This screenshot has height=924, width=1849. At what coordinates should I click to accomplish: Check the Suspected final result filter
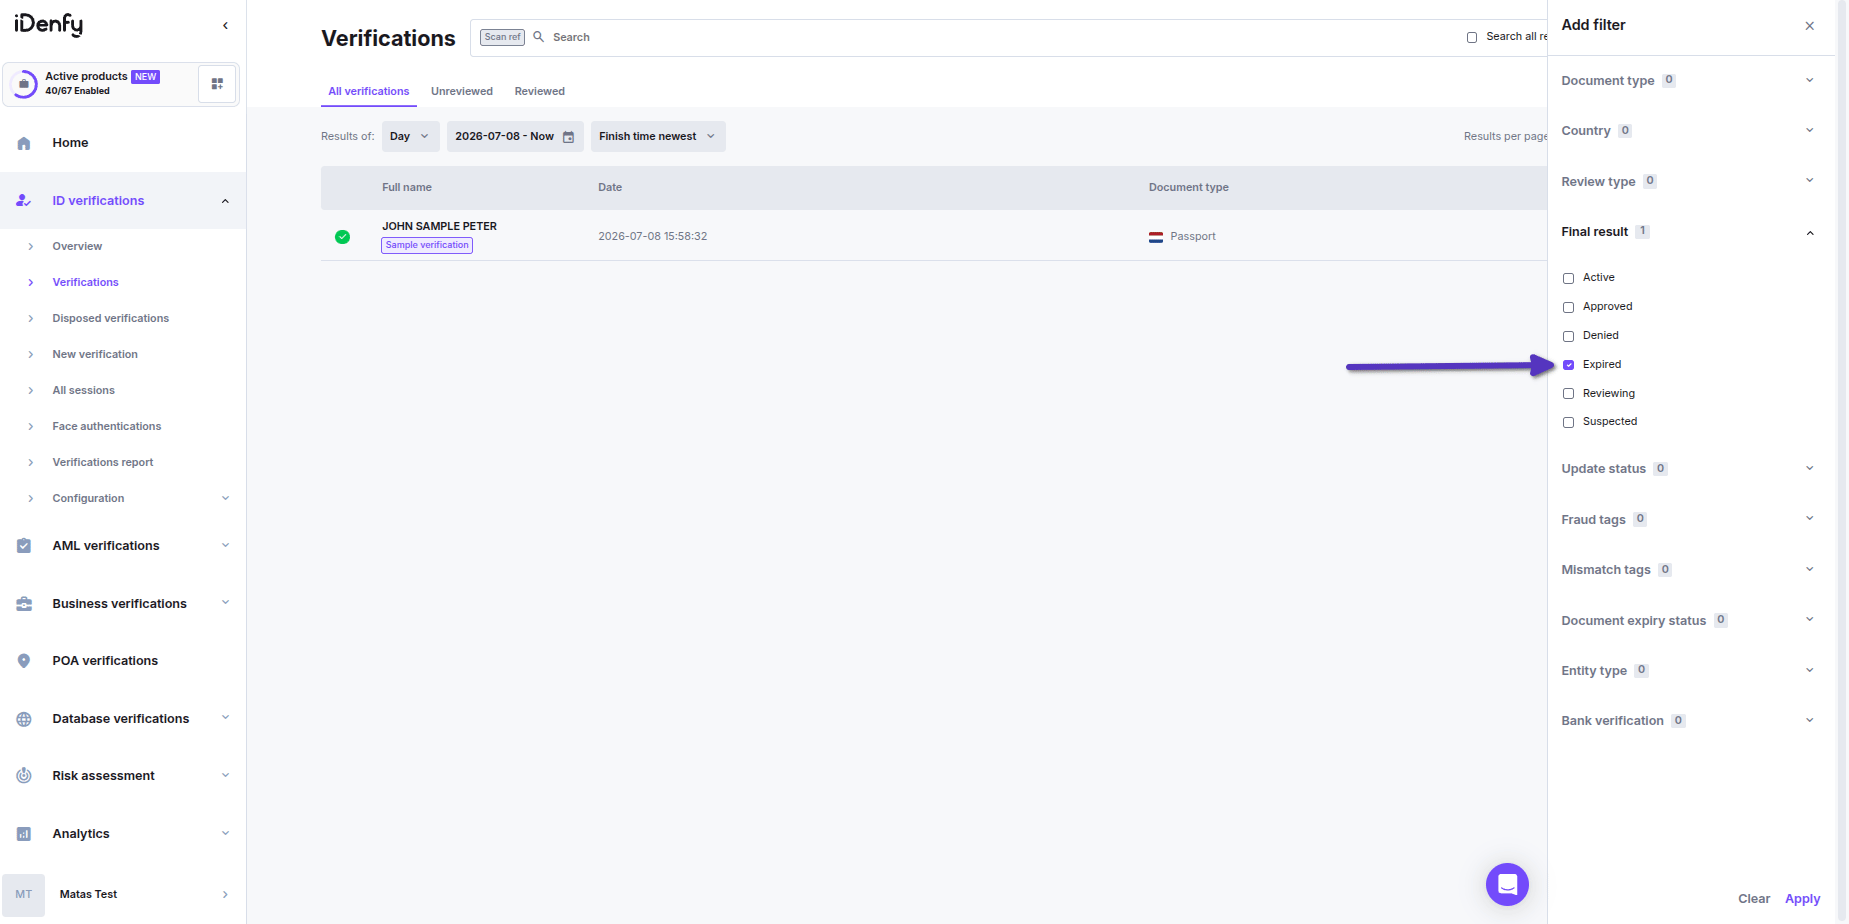point(1568,422)
